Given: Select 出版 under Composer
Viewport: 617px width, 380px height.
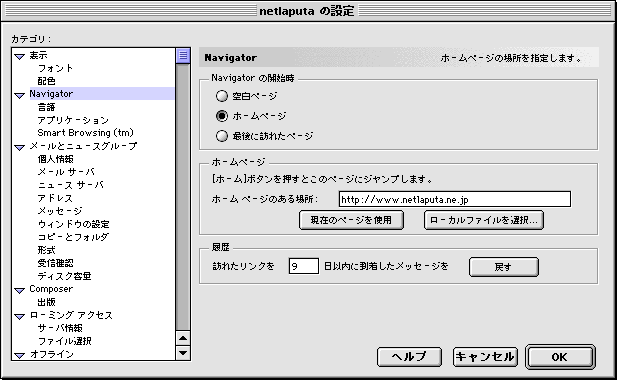Looking at the screenshot, I should 46,302.
